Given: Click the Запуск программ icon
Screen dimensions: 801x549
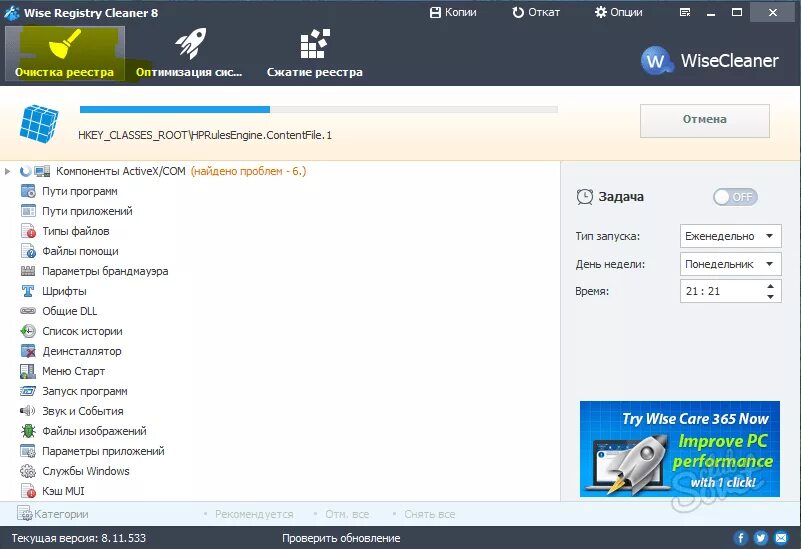Looking at the screenshot, I should point(28,391).
